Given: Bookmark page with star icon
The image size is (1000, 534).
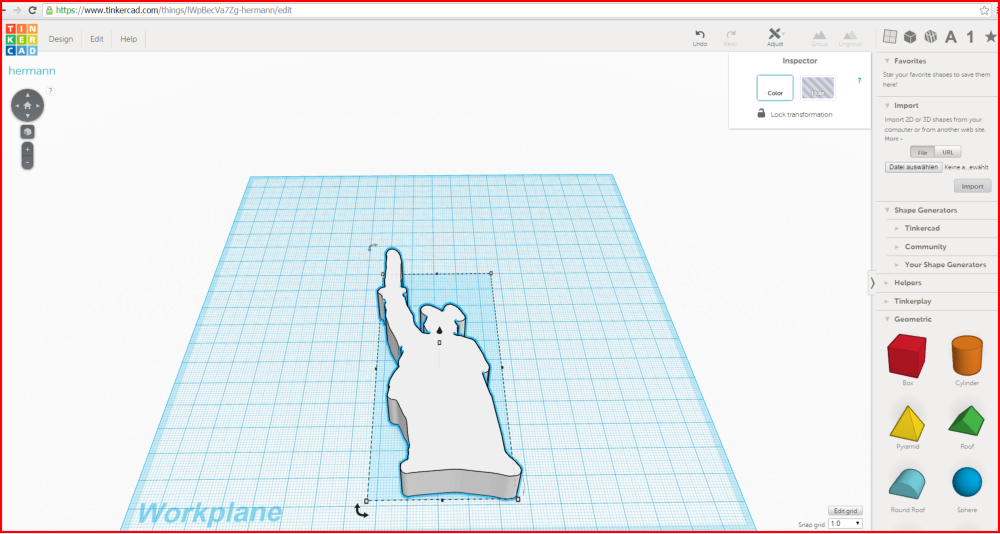Looking at the screenshot, I should (984, 10).
